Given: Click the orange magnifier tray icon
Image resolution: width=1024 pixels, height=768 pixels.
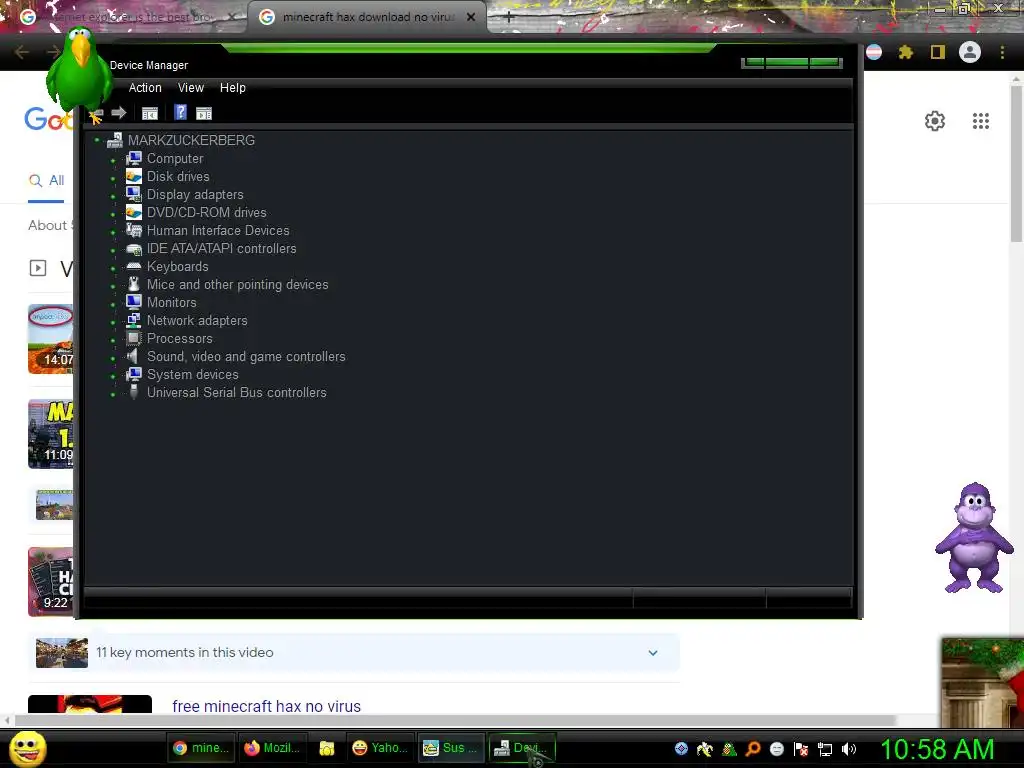Looking at the screenshot, I should tap(753, 749).
